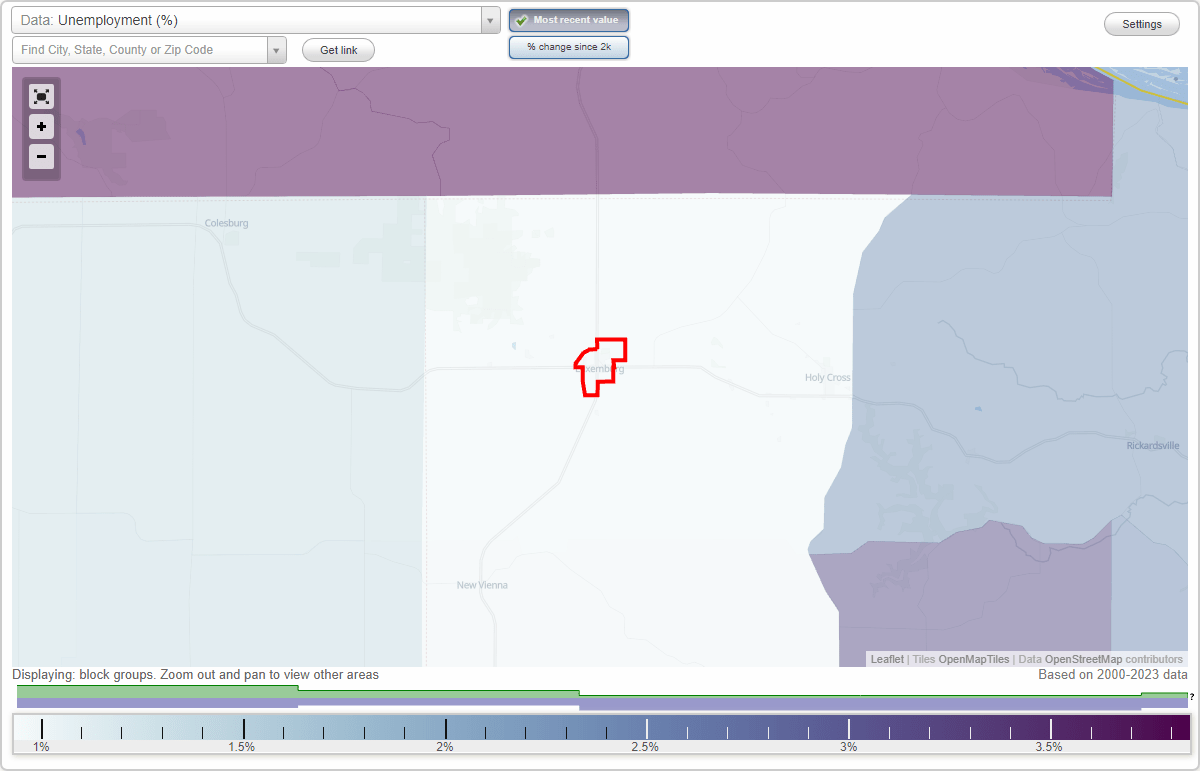Zoom out with the minus button
The width and height of the screenshot is (1200, 771).
pyautogui.click(x=41, y=156)
